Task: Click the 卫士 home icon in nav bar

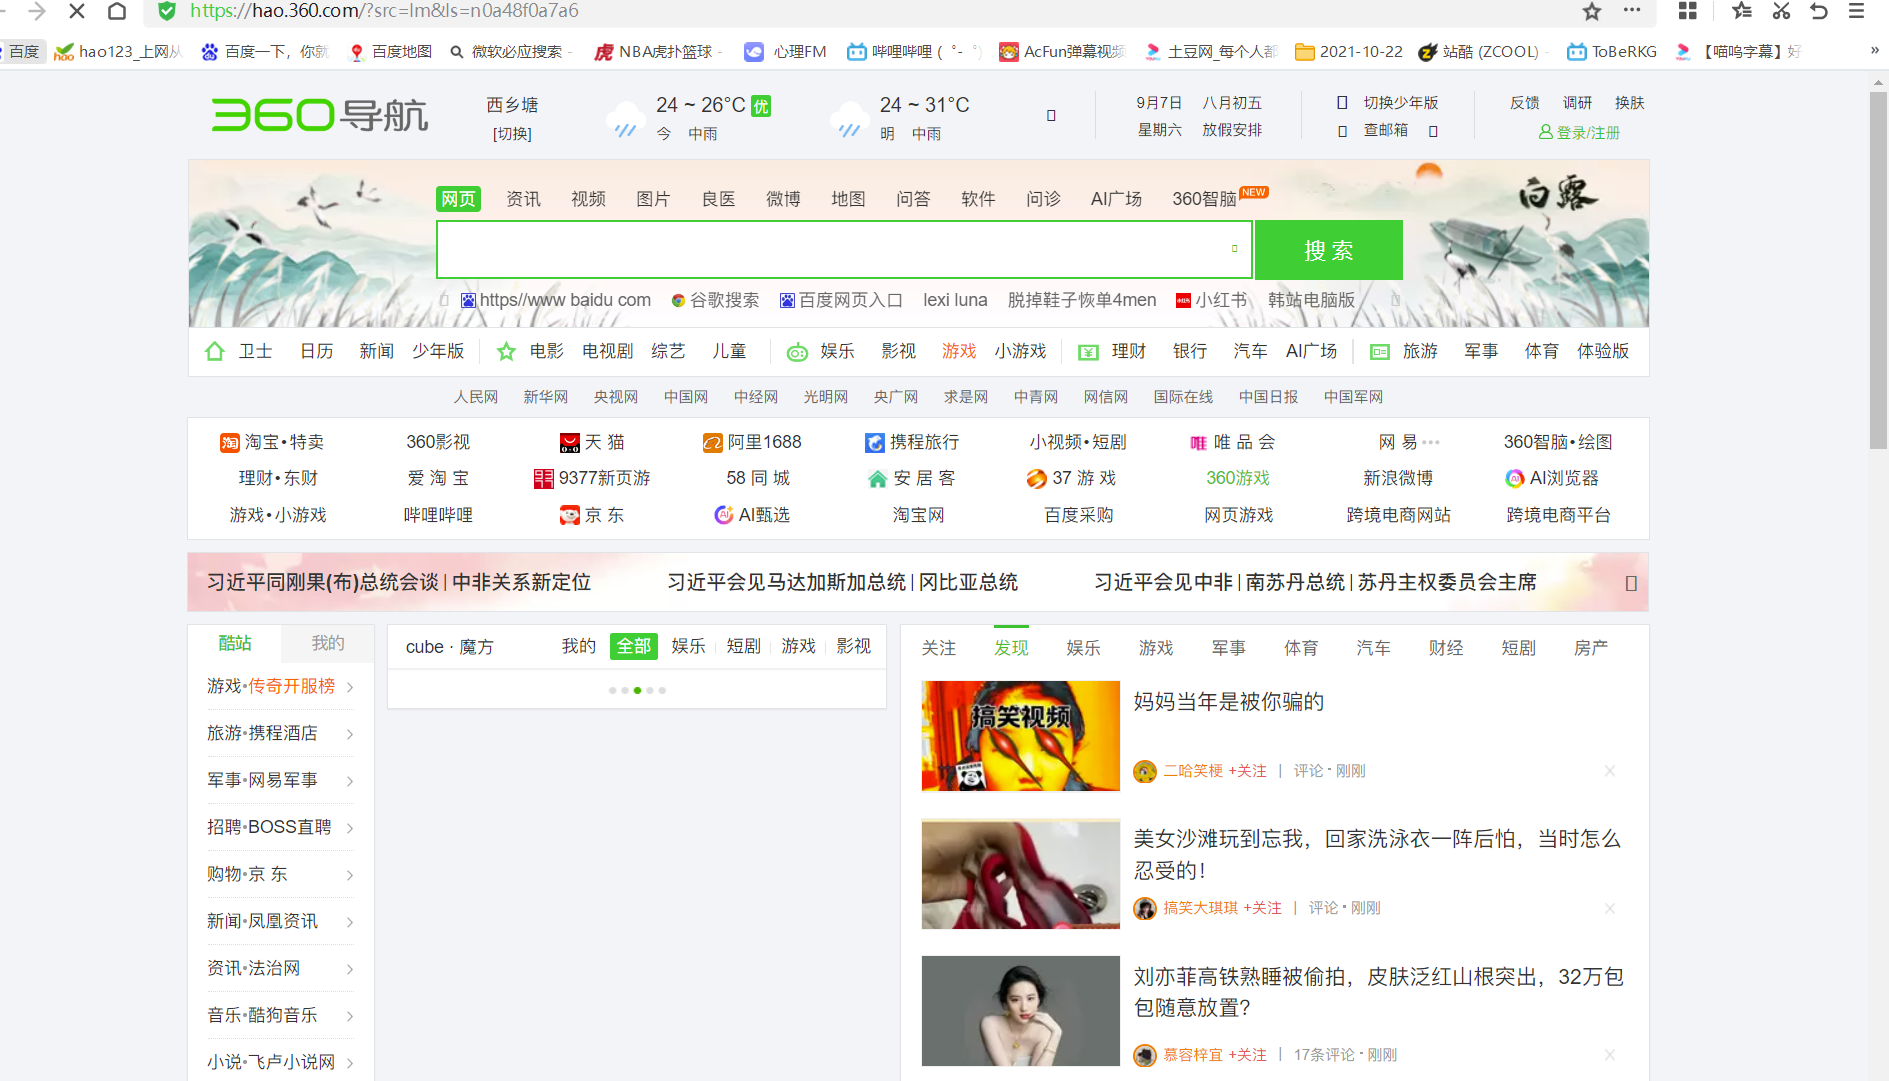Action: [214, 351]
